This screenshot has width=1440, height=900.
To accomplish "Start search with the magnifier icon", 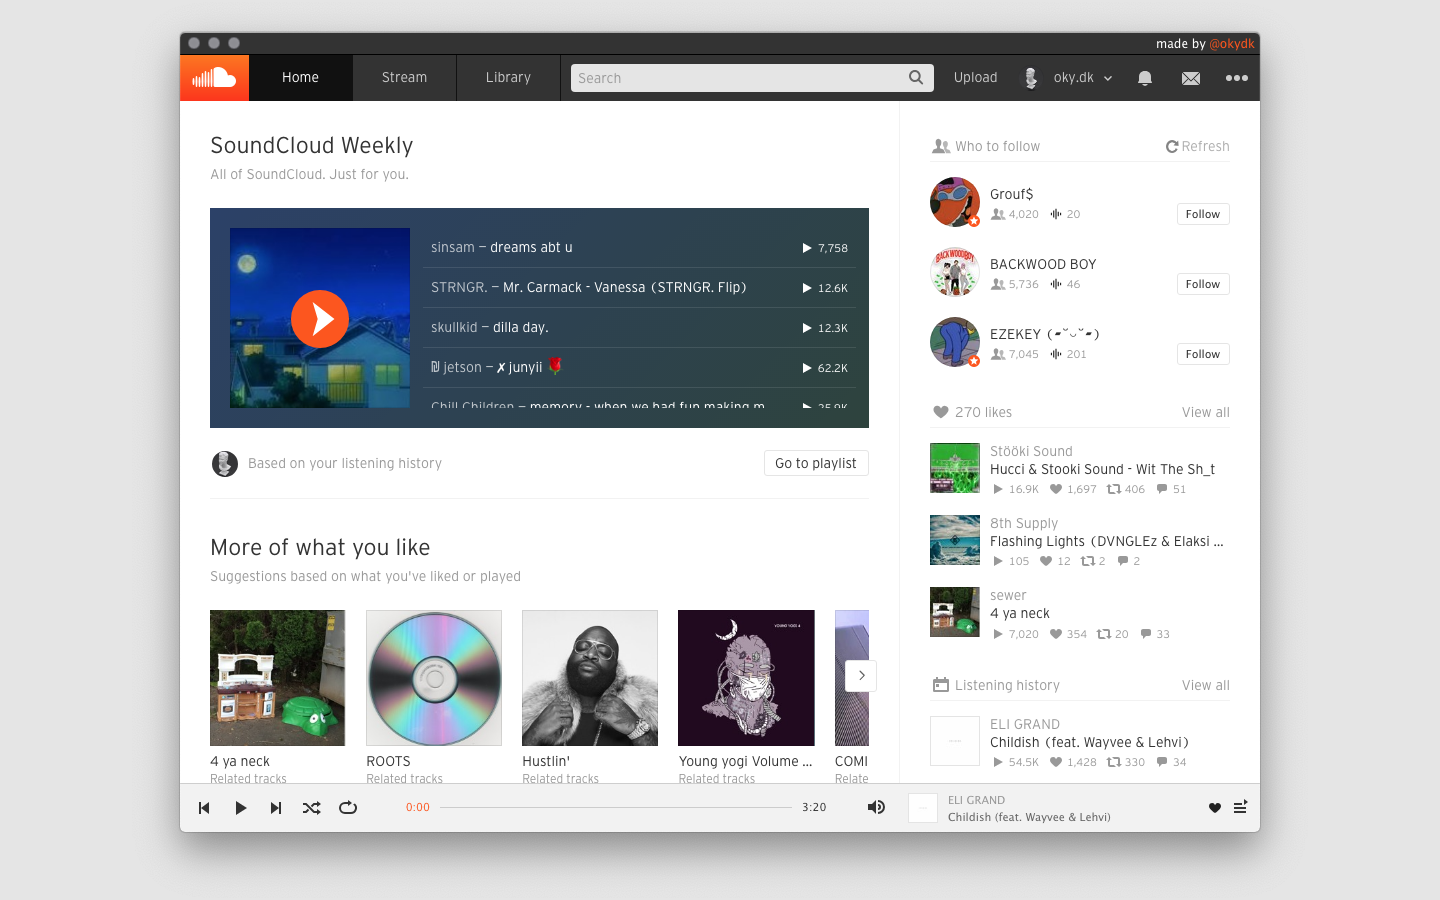I will click(x=915, y=77).
